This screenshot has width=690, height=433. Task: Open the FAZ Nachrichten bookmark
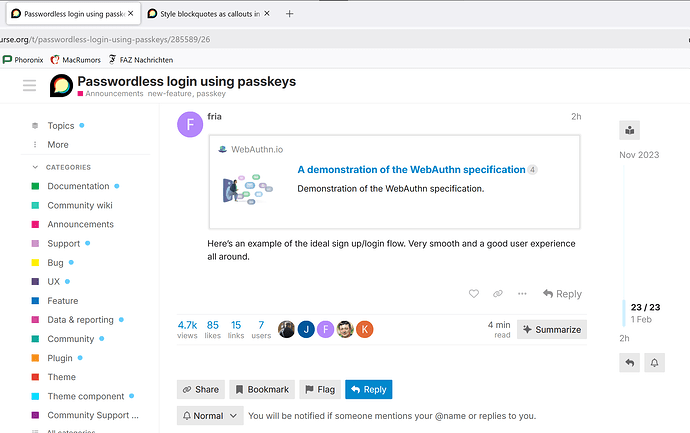pos(141,60)
